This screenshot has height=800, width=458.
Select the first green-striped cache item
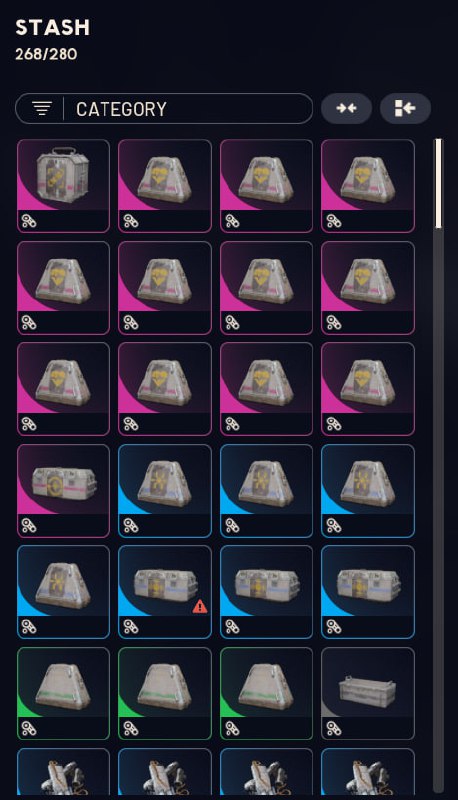click(63, 693)
